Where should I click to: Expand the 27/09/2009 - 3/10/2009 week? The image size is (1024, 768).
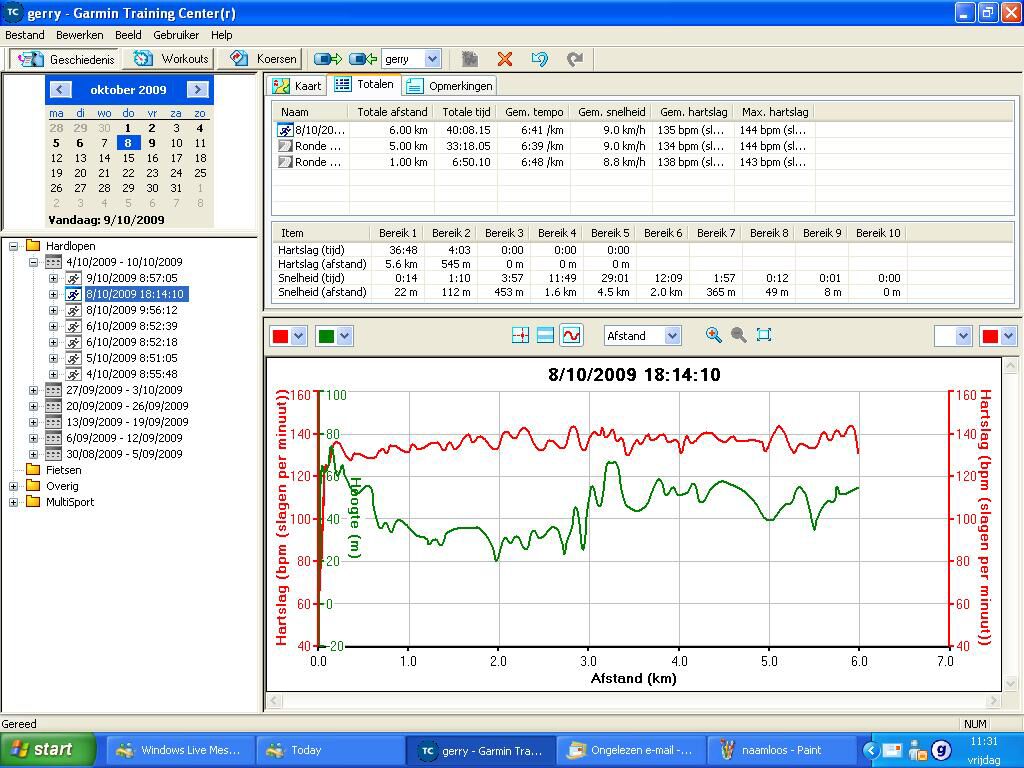point(33,390)
